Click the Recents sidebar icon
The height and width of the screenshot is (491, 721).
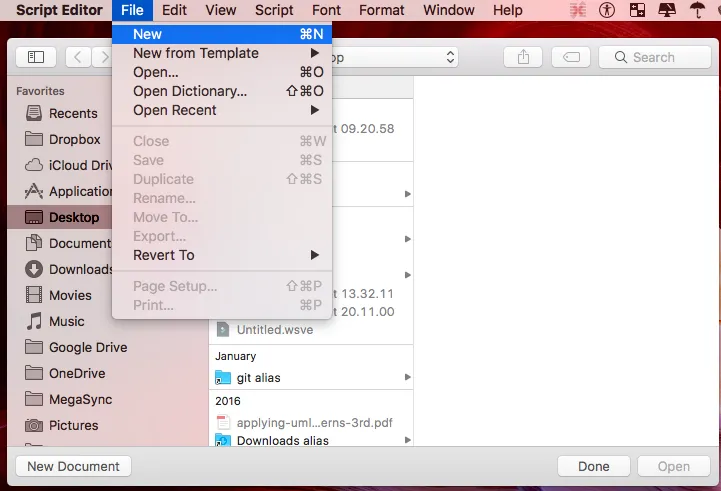(34, 113)
